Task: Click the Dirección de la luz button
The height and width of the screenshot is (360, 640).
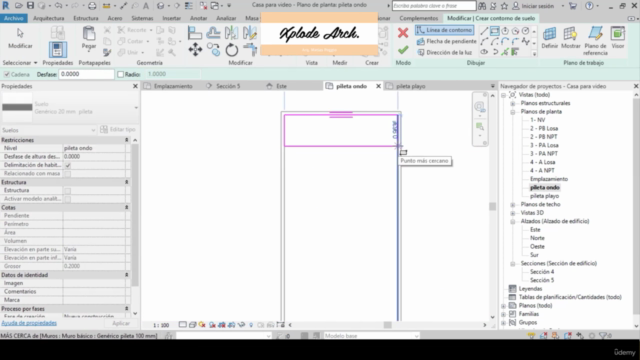Action: (x=444, y=52)
